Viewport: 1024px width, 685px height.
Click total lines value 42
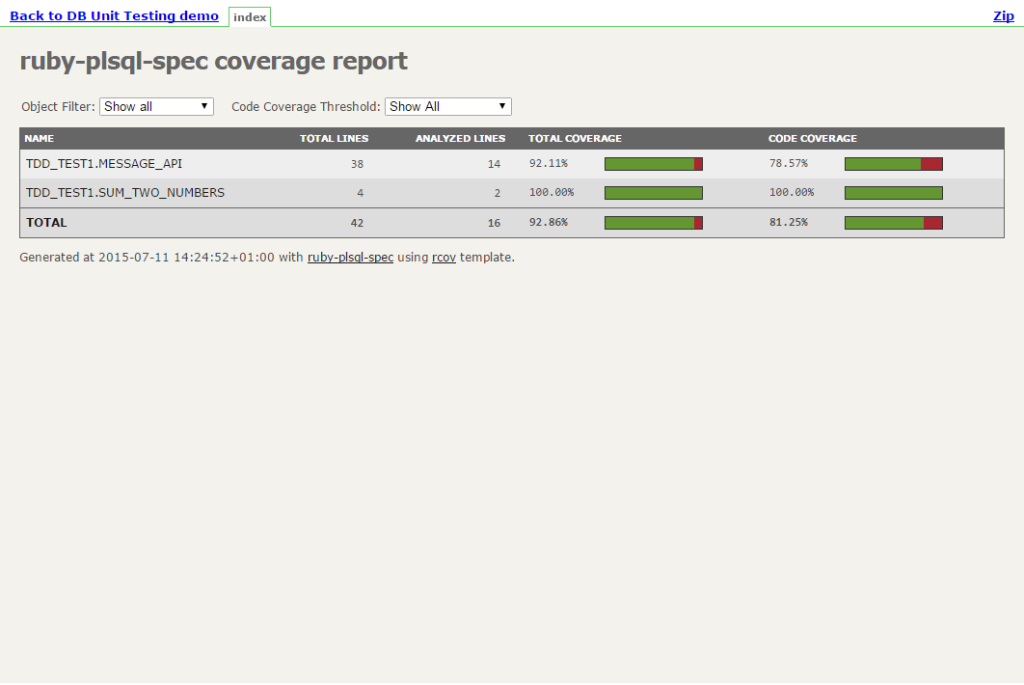[357, 223]
